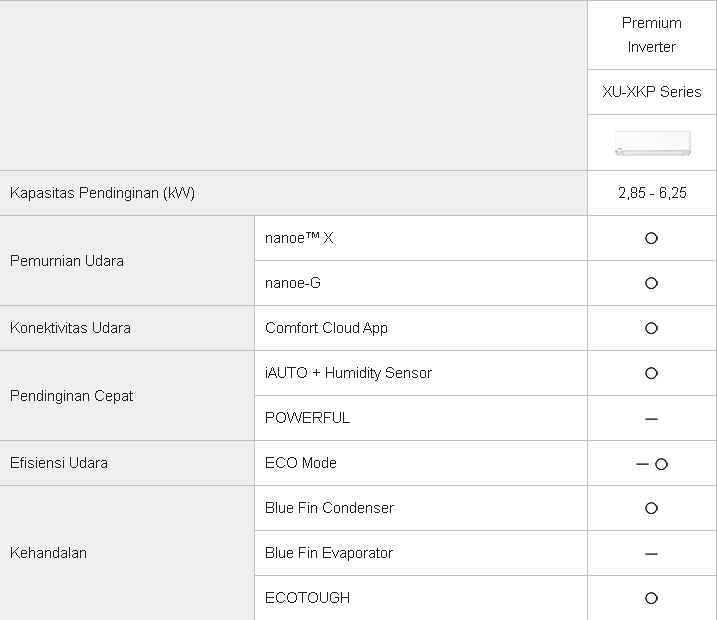The image size is (717, 620).
Task: Click the circle mark in the ECOTOUGH row
Action: [x=651, y=598]
